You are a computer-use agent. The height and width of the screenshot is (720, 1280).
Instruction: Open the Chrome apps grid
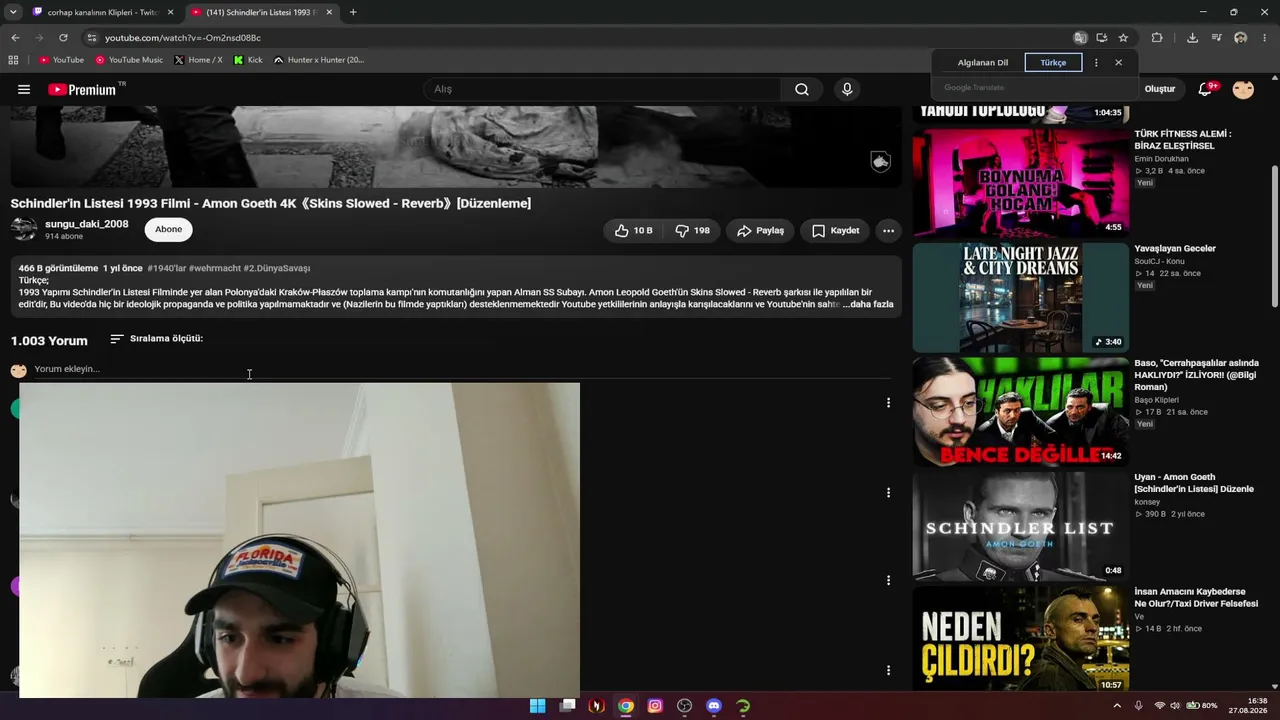click(x=13, y=60)
